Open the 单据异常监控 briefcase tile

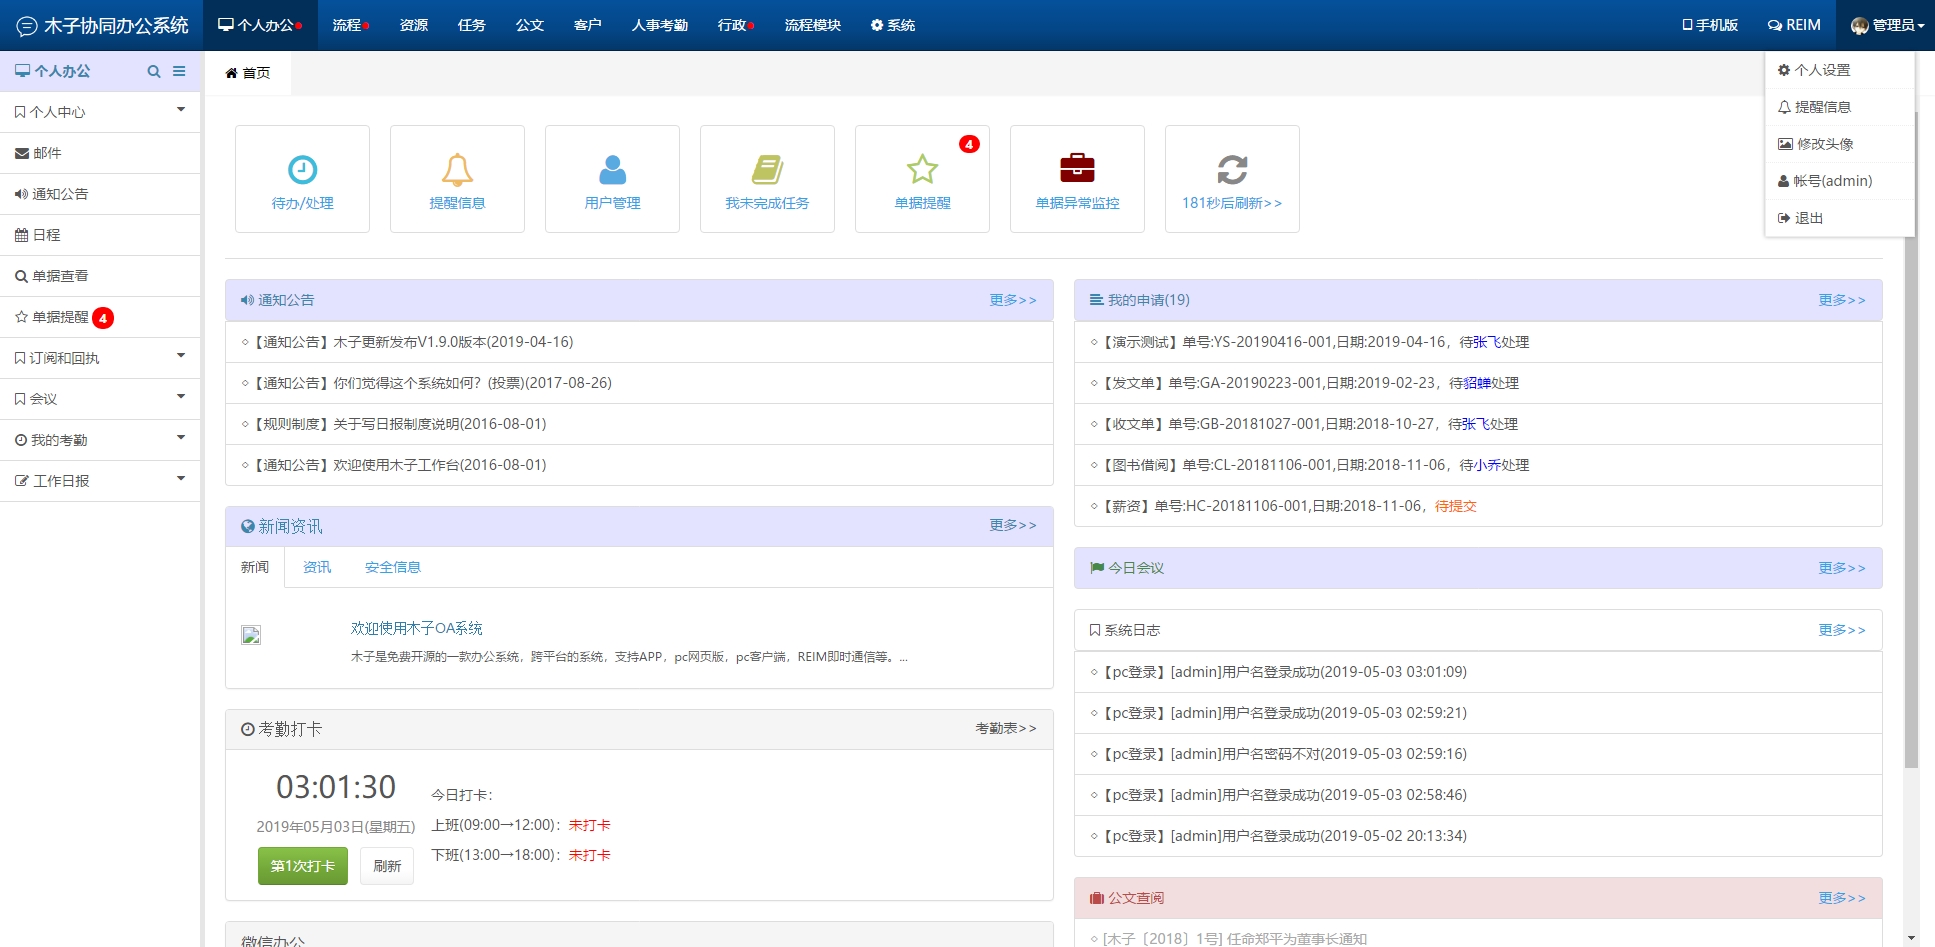(1077, 179)
